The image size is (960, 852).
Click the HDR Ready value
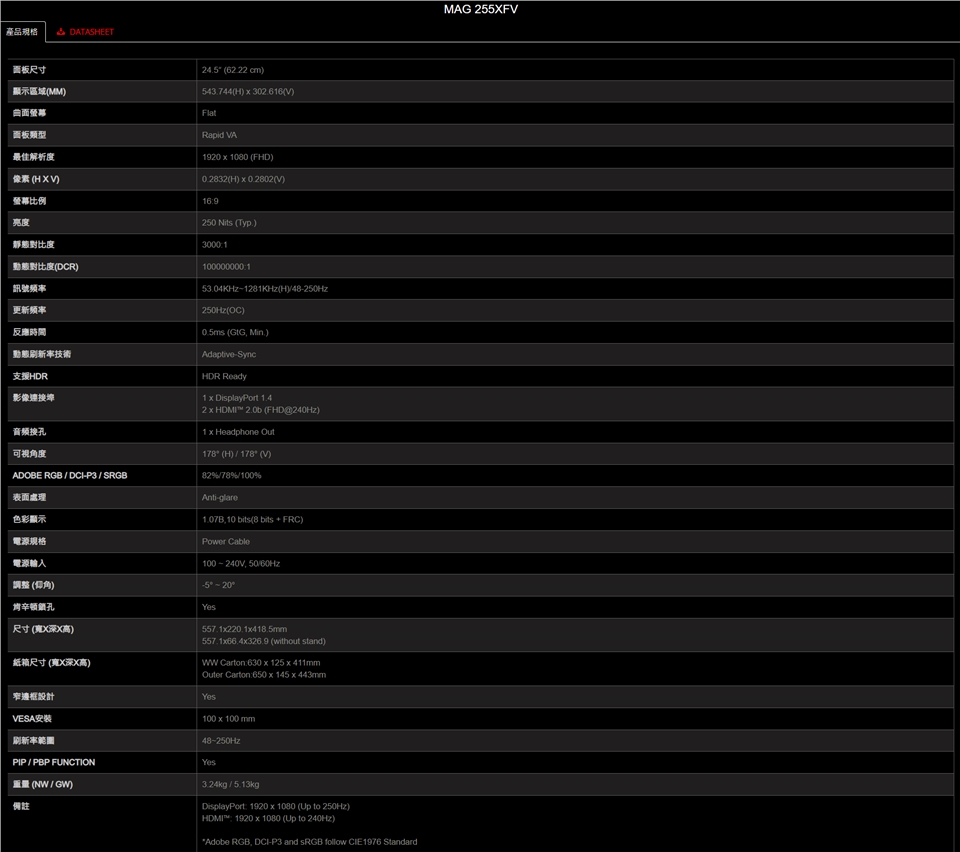click(x=224, y=376)
